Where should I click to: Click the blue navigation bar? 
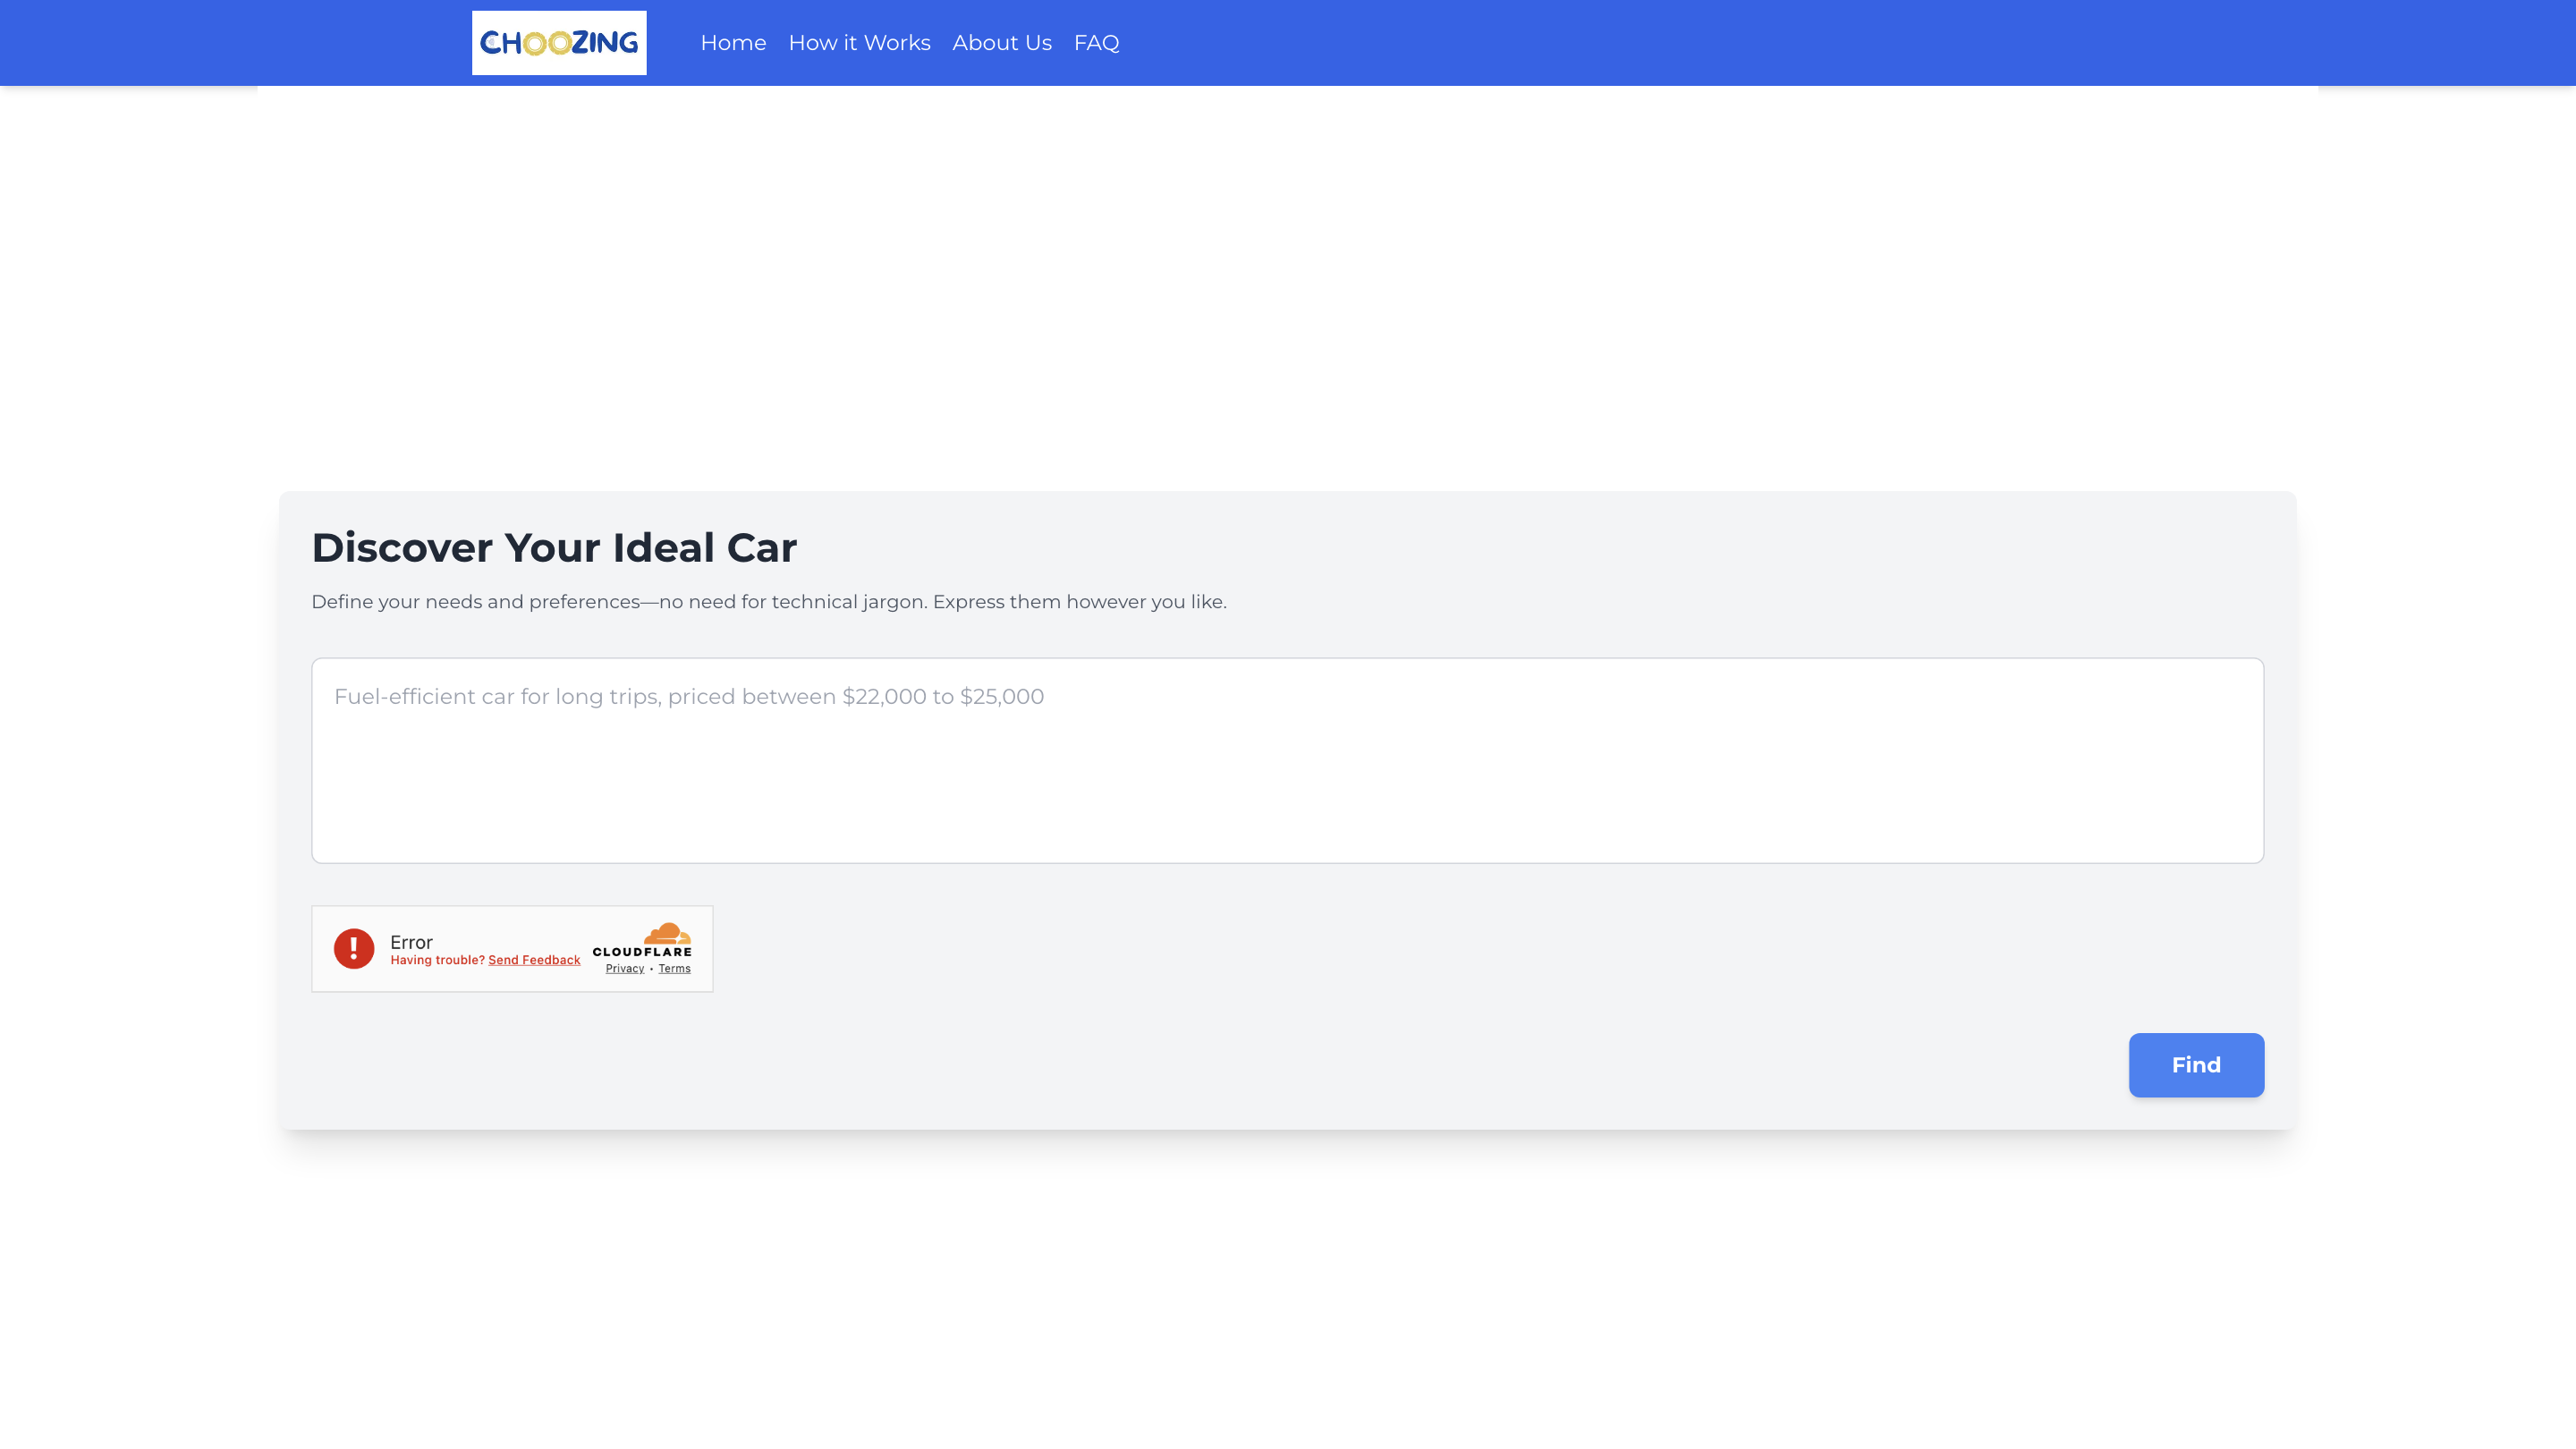1700,42
